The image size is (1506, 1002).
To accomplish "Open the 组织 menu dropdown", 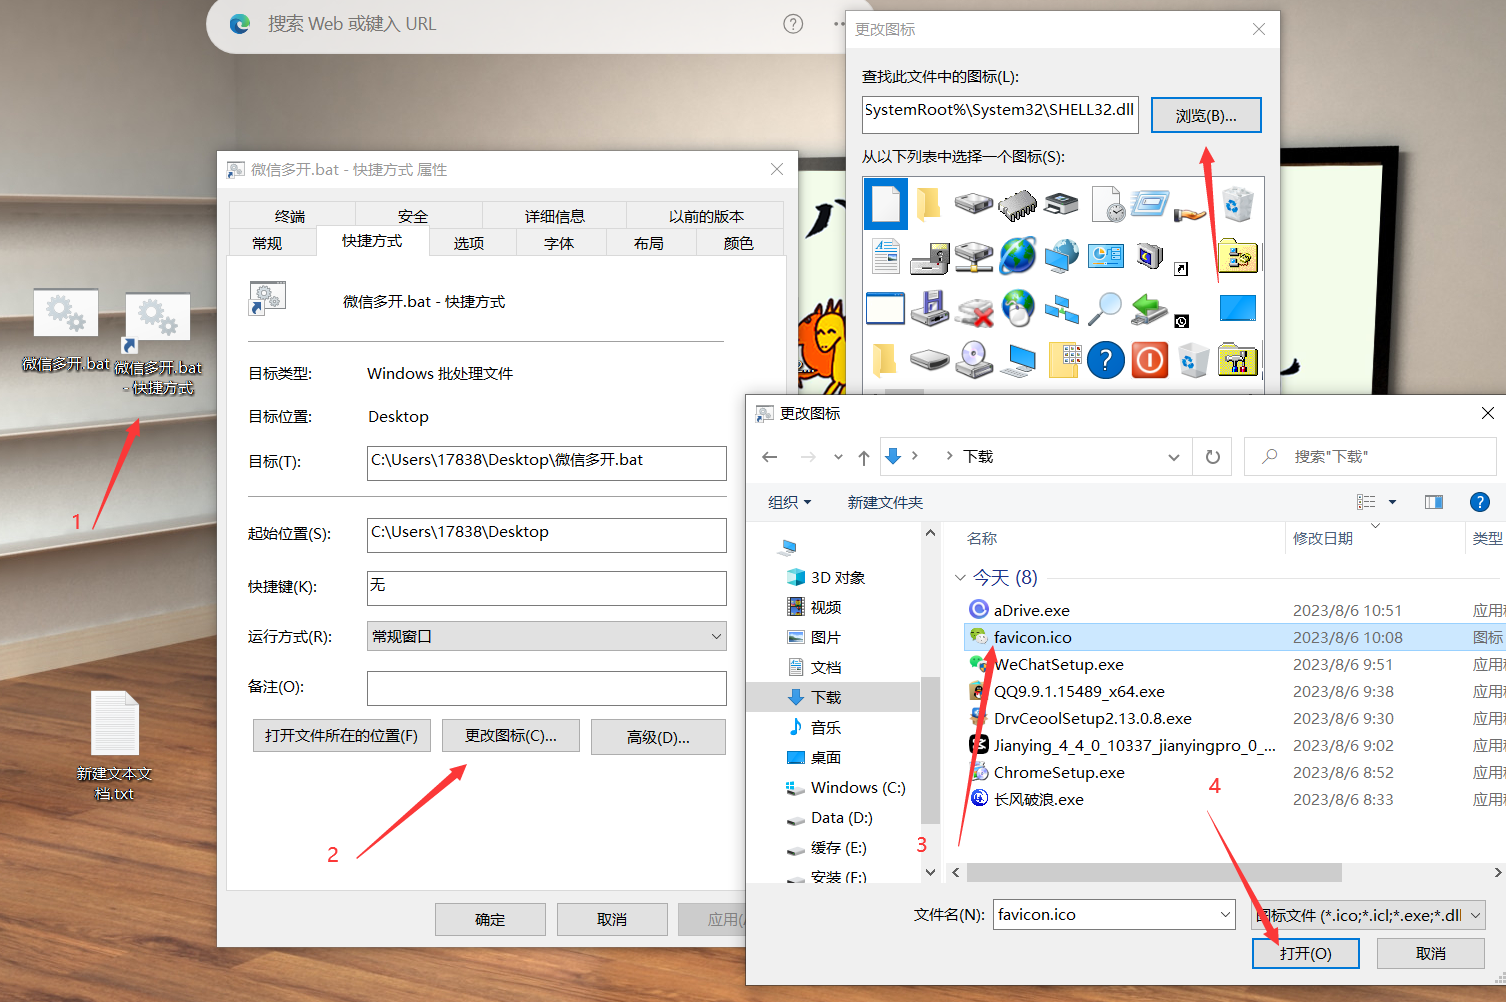I will click(x=789, y=502).
